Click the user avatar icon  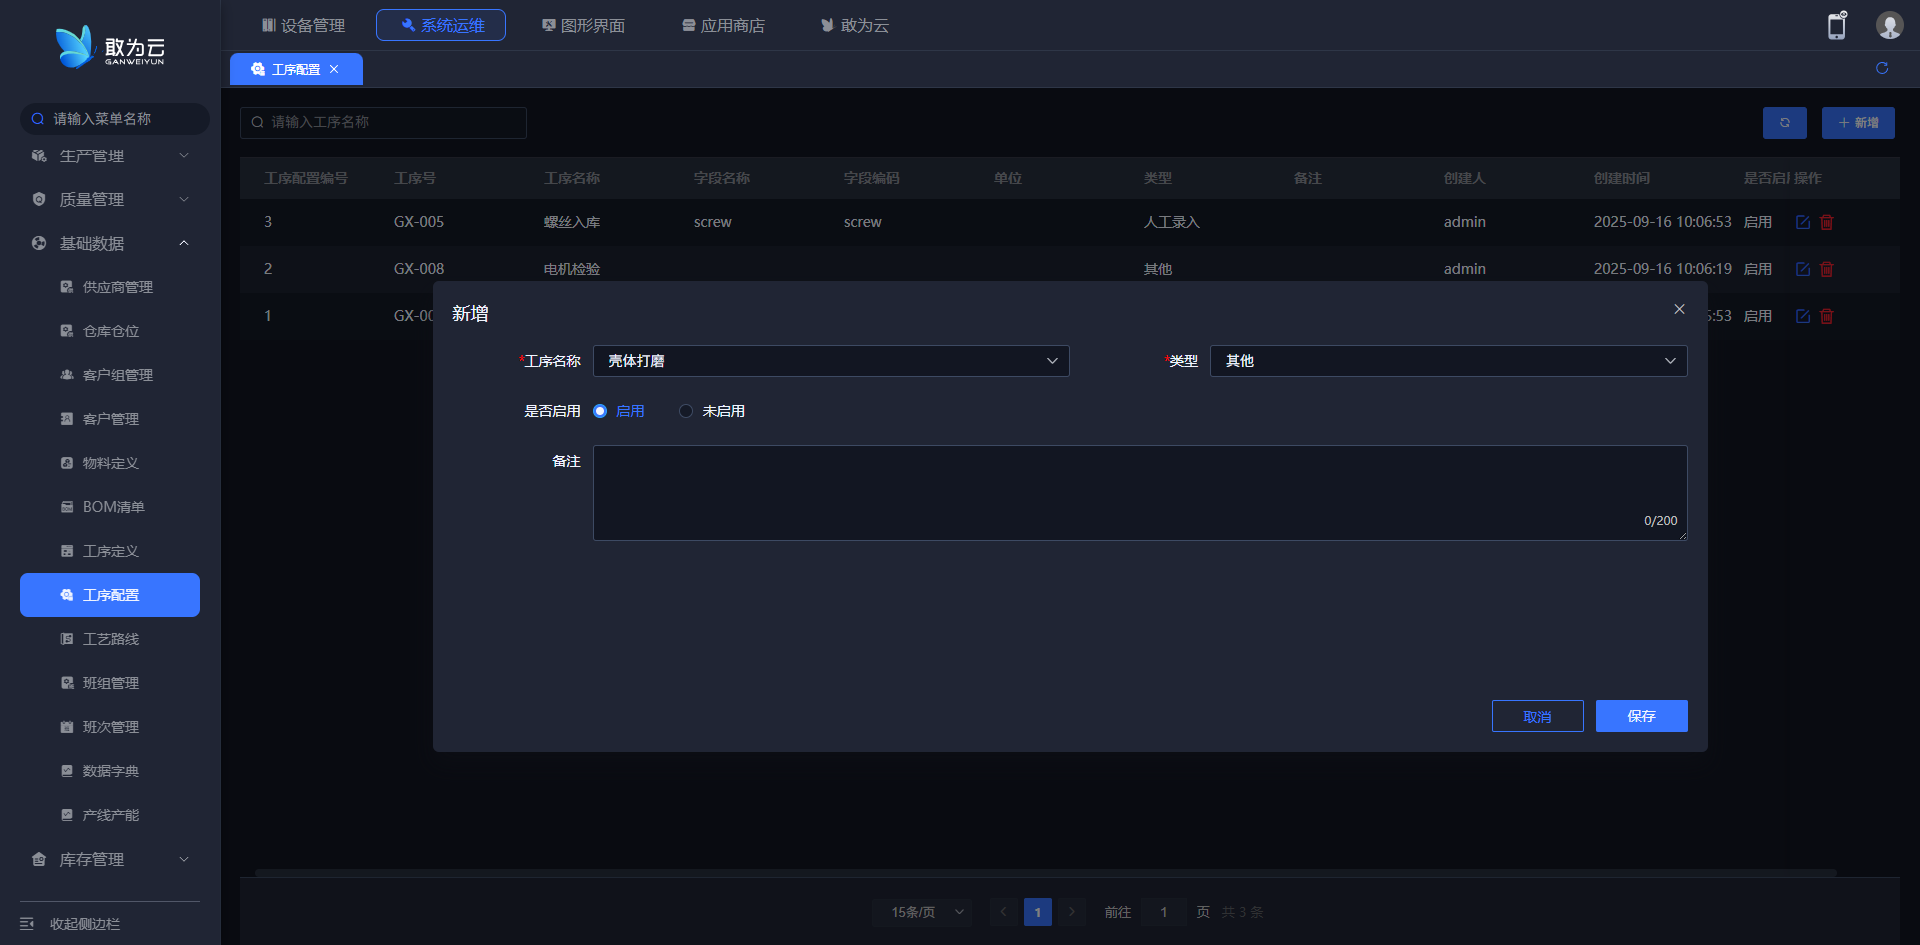pos(1888,26)
